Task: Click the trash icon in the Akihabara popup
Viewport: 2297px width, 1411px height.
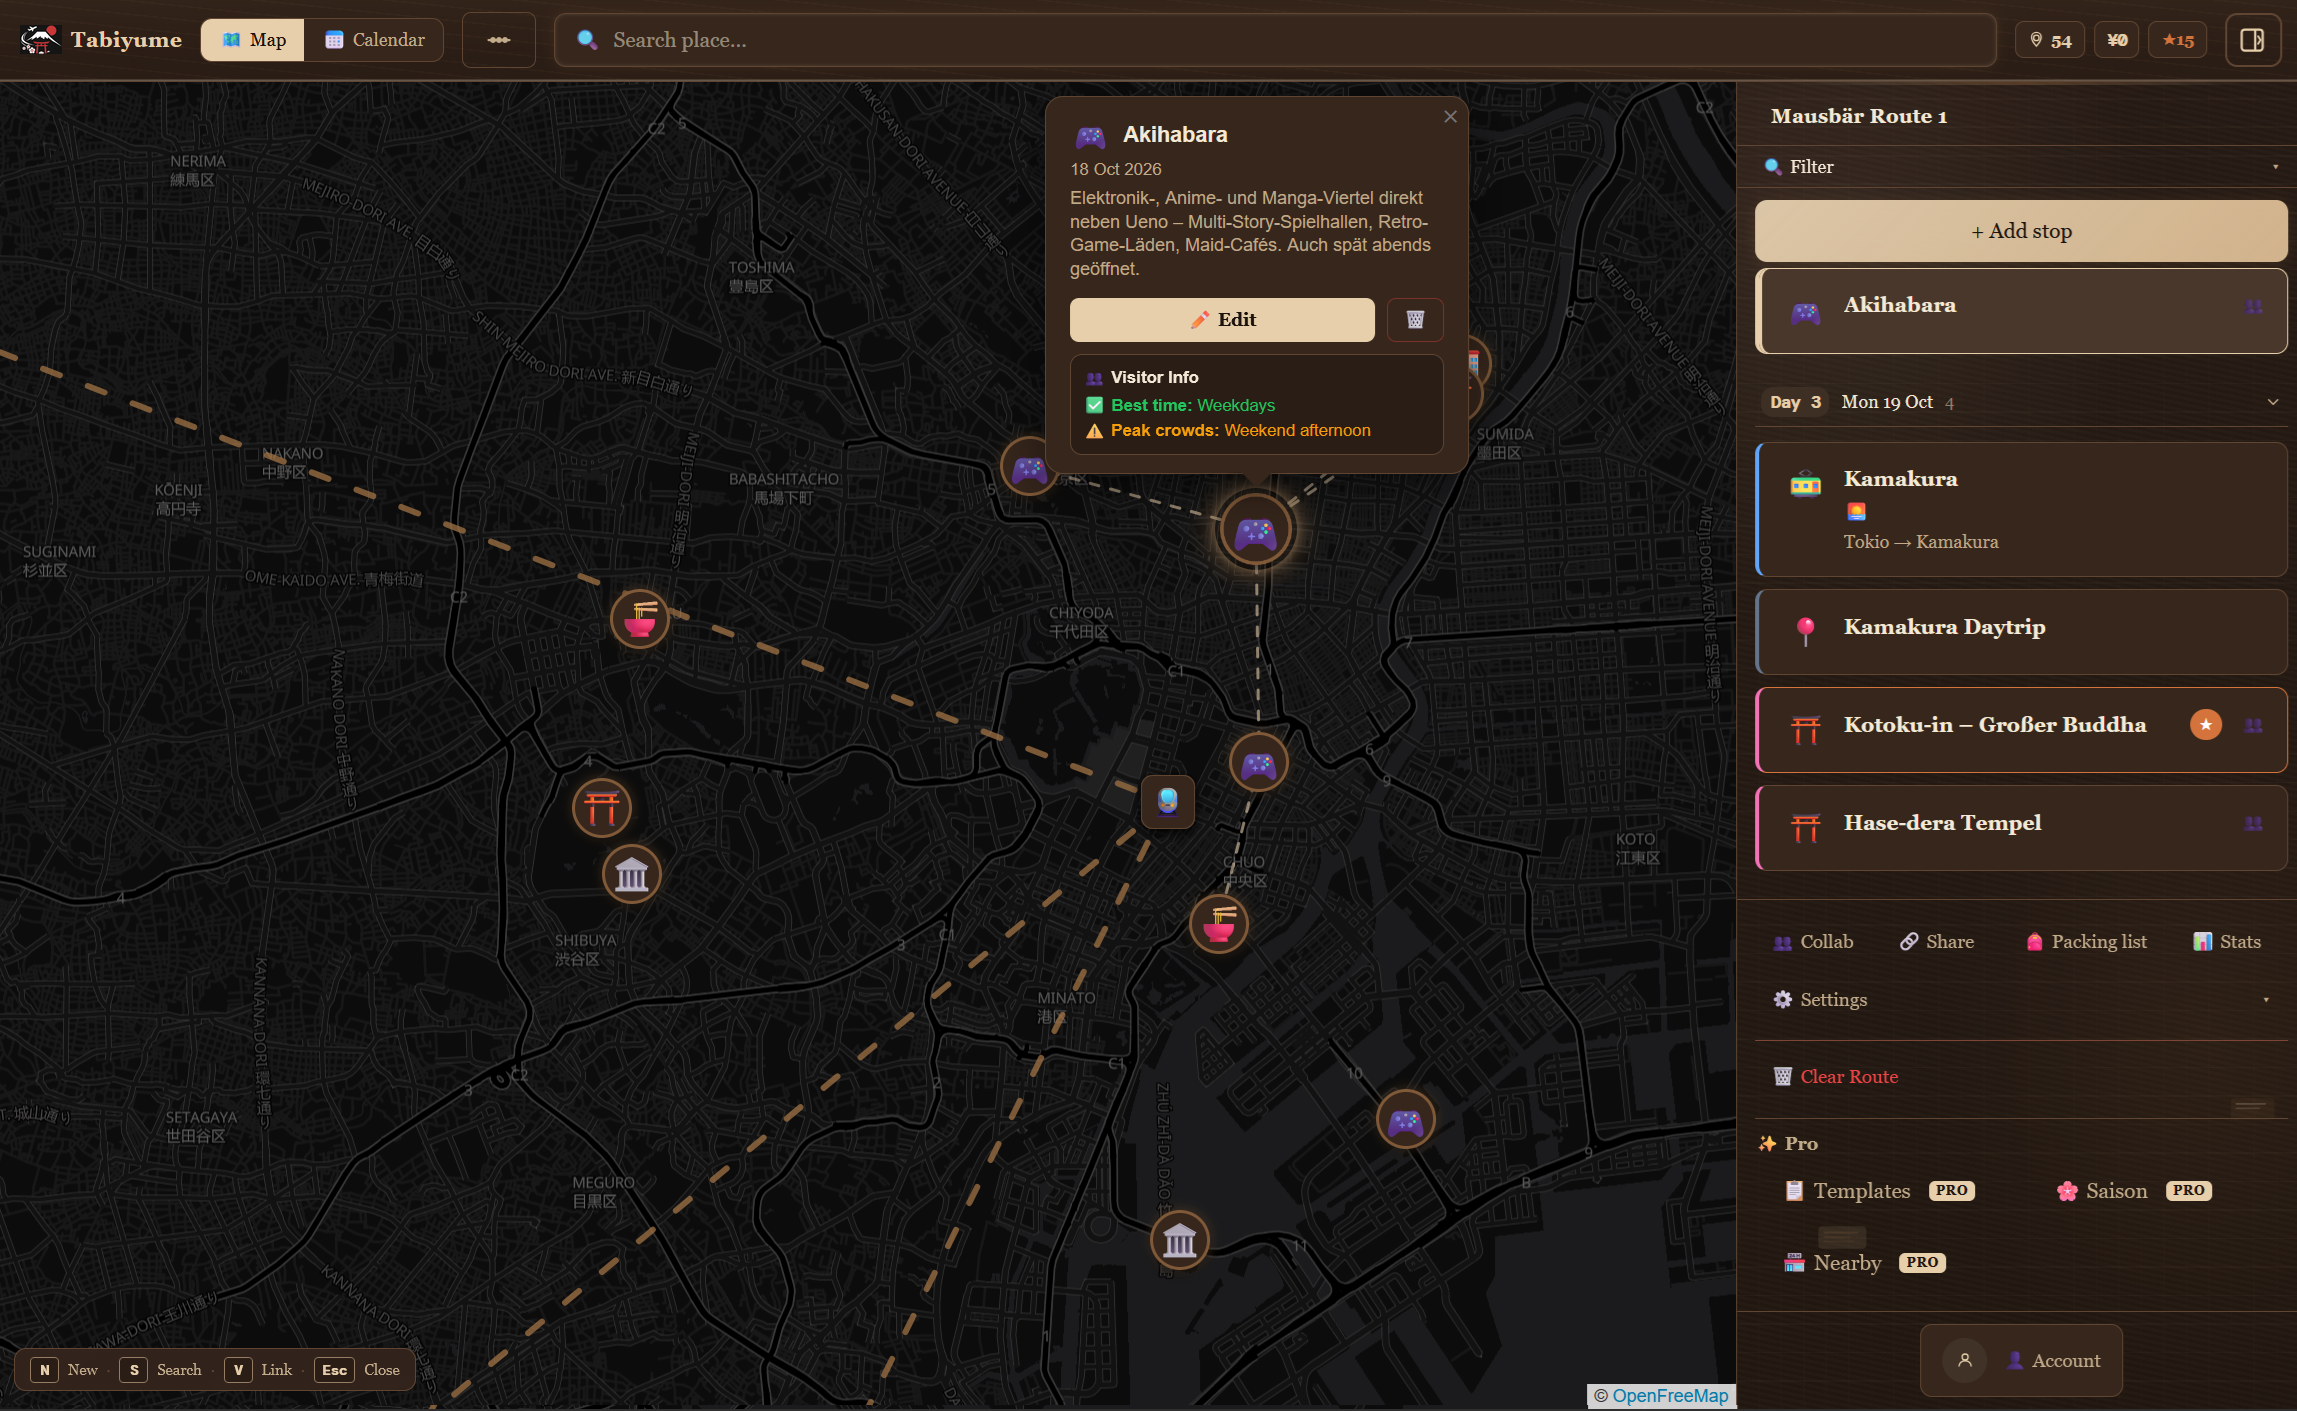Action: click(1414, 320)
